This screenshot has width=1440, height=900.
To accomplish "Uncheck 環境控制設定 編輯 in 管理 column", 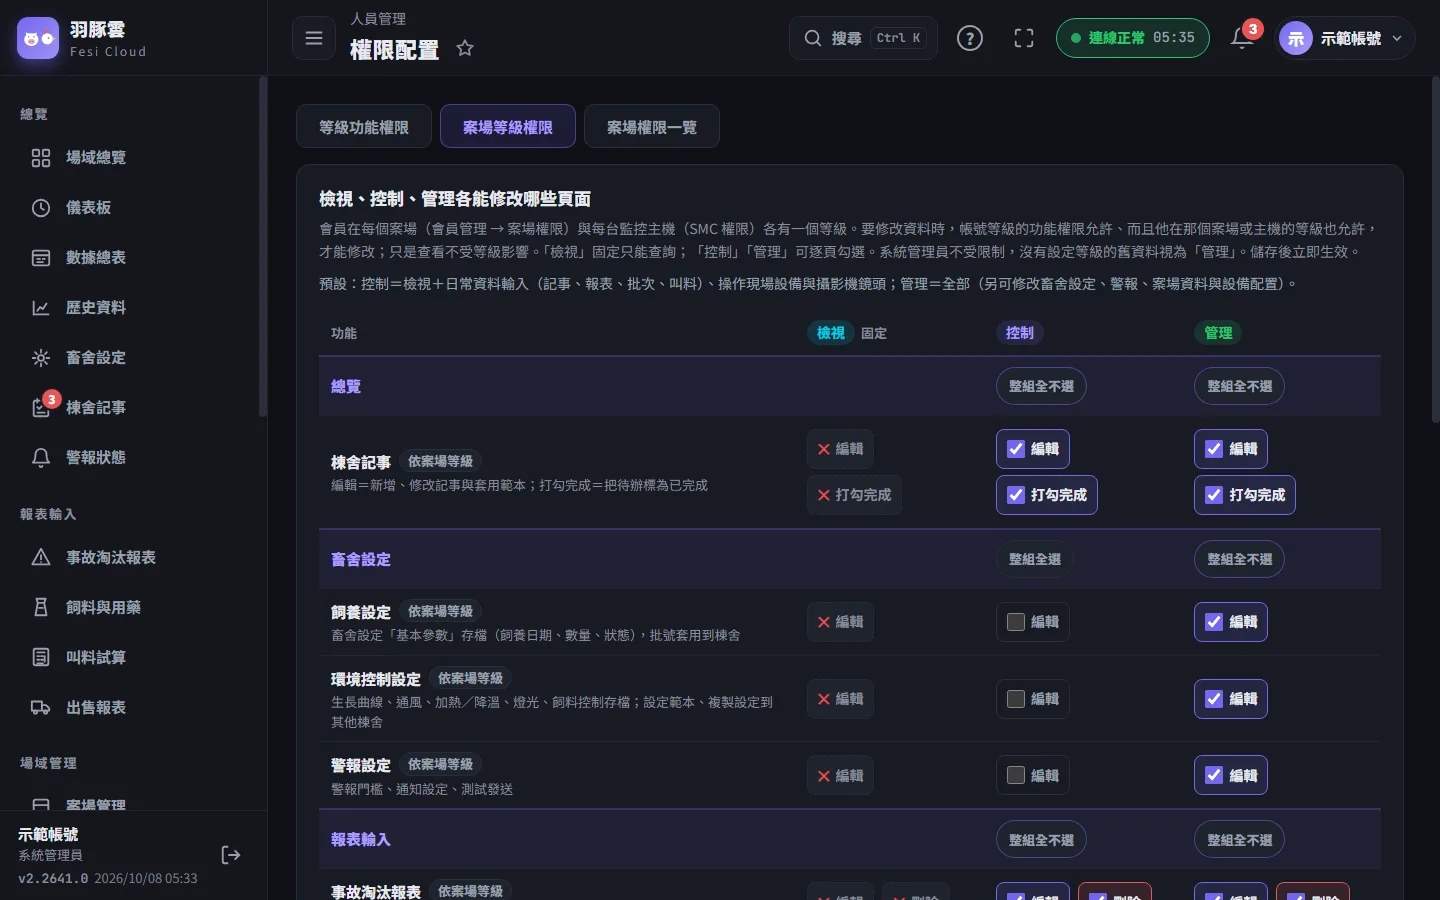I will [1231, 699].
